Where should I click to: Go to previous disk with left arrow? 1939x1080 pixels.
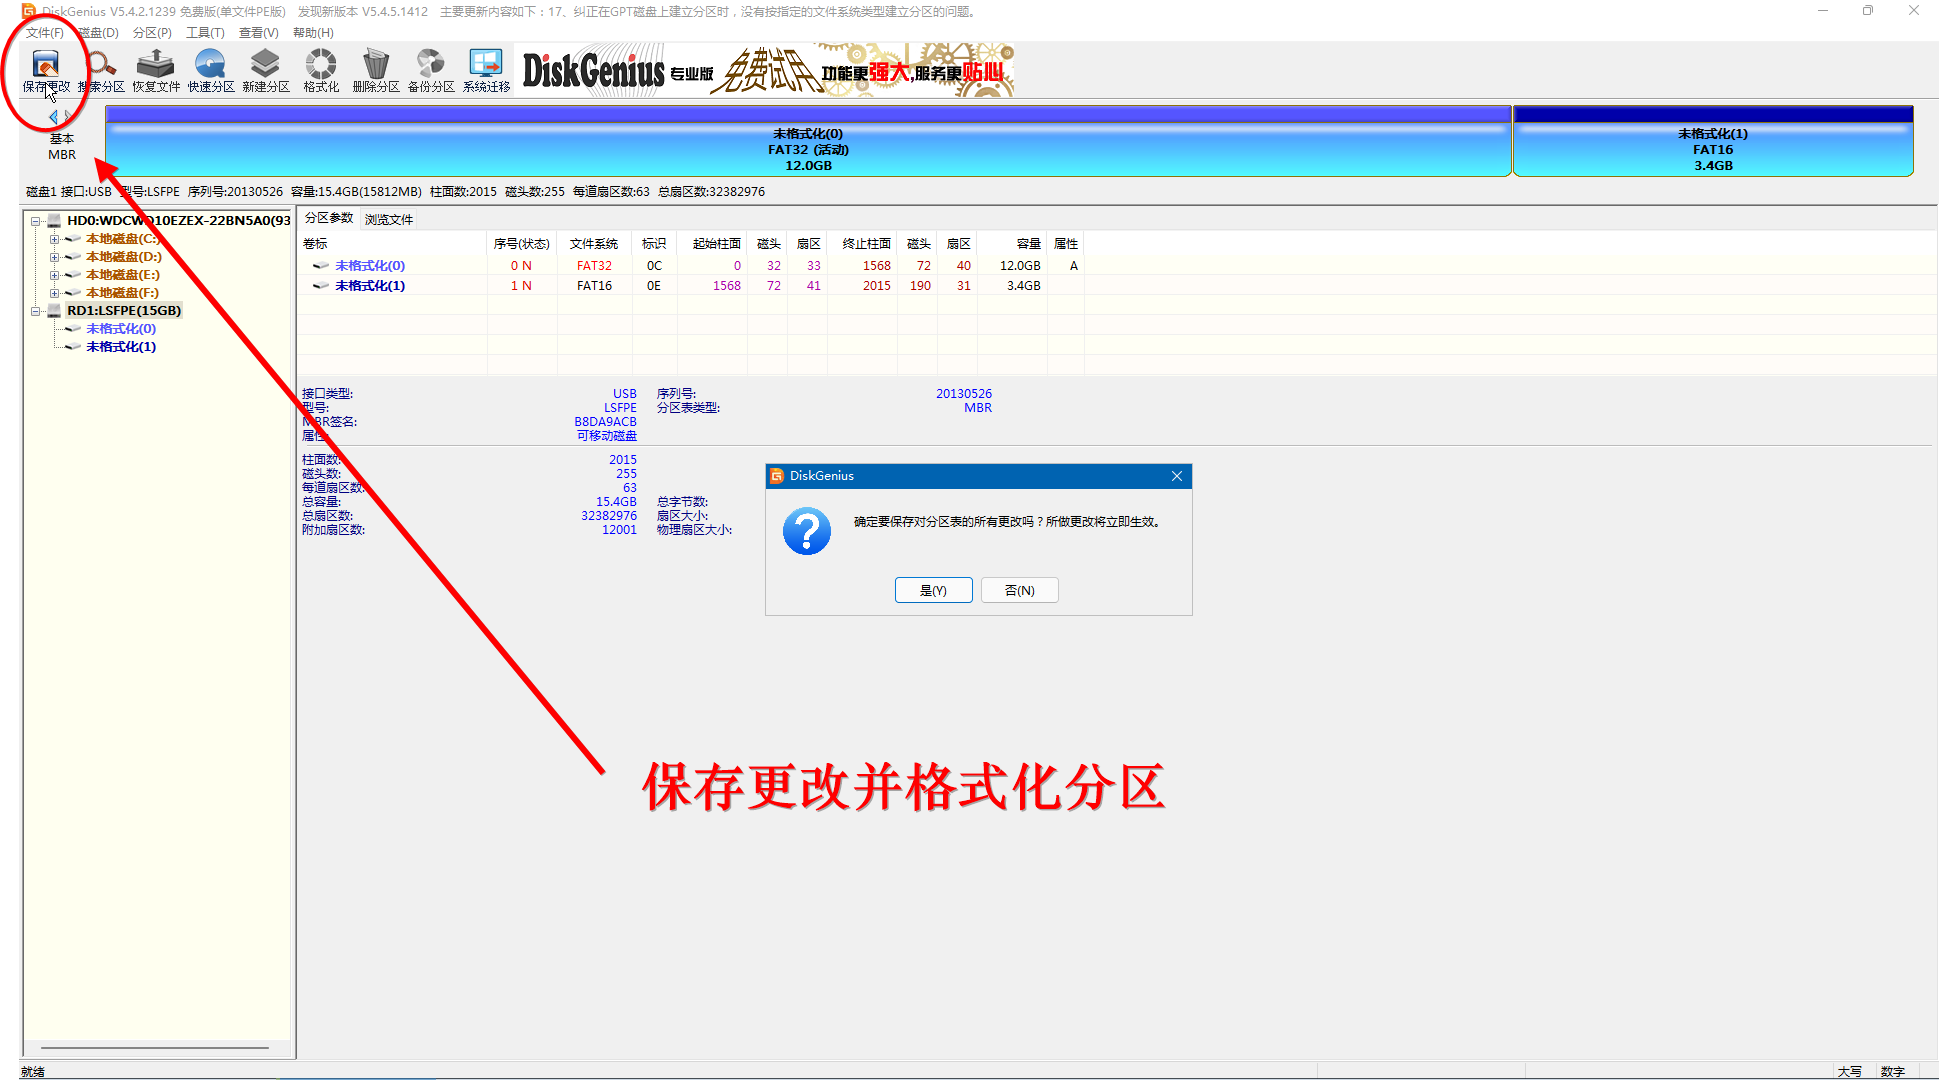point(53,117)
